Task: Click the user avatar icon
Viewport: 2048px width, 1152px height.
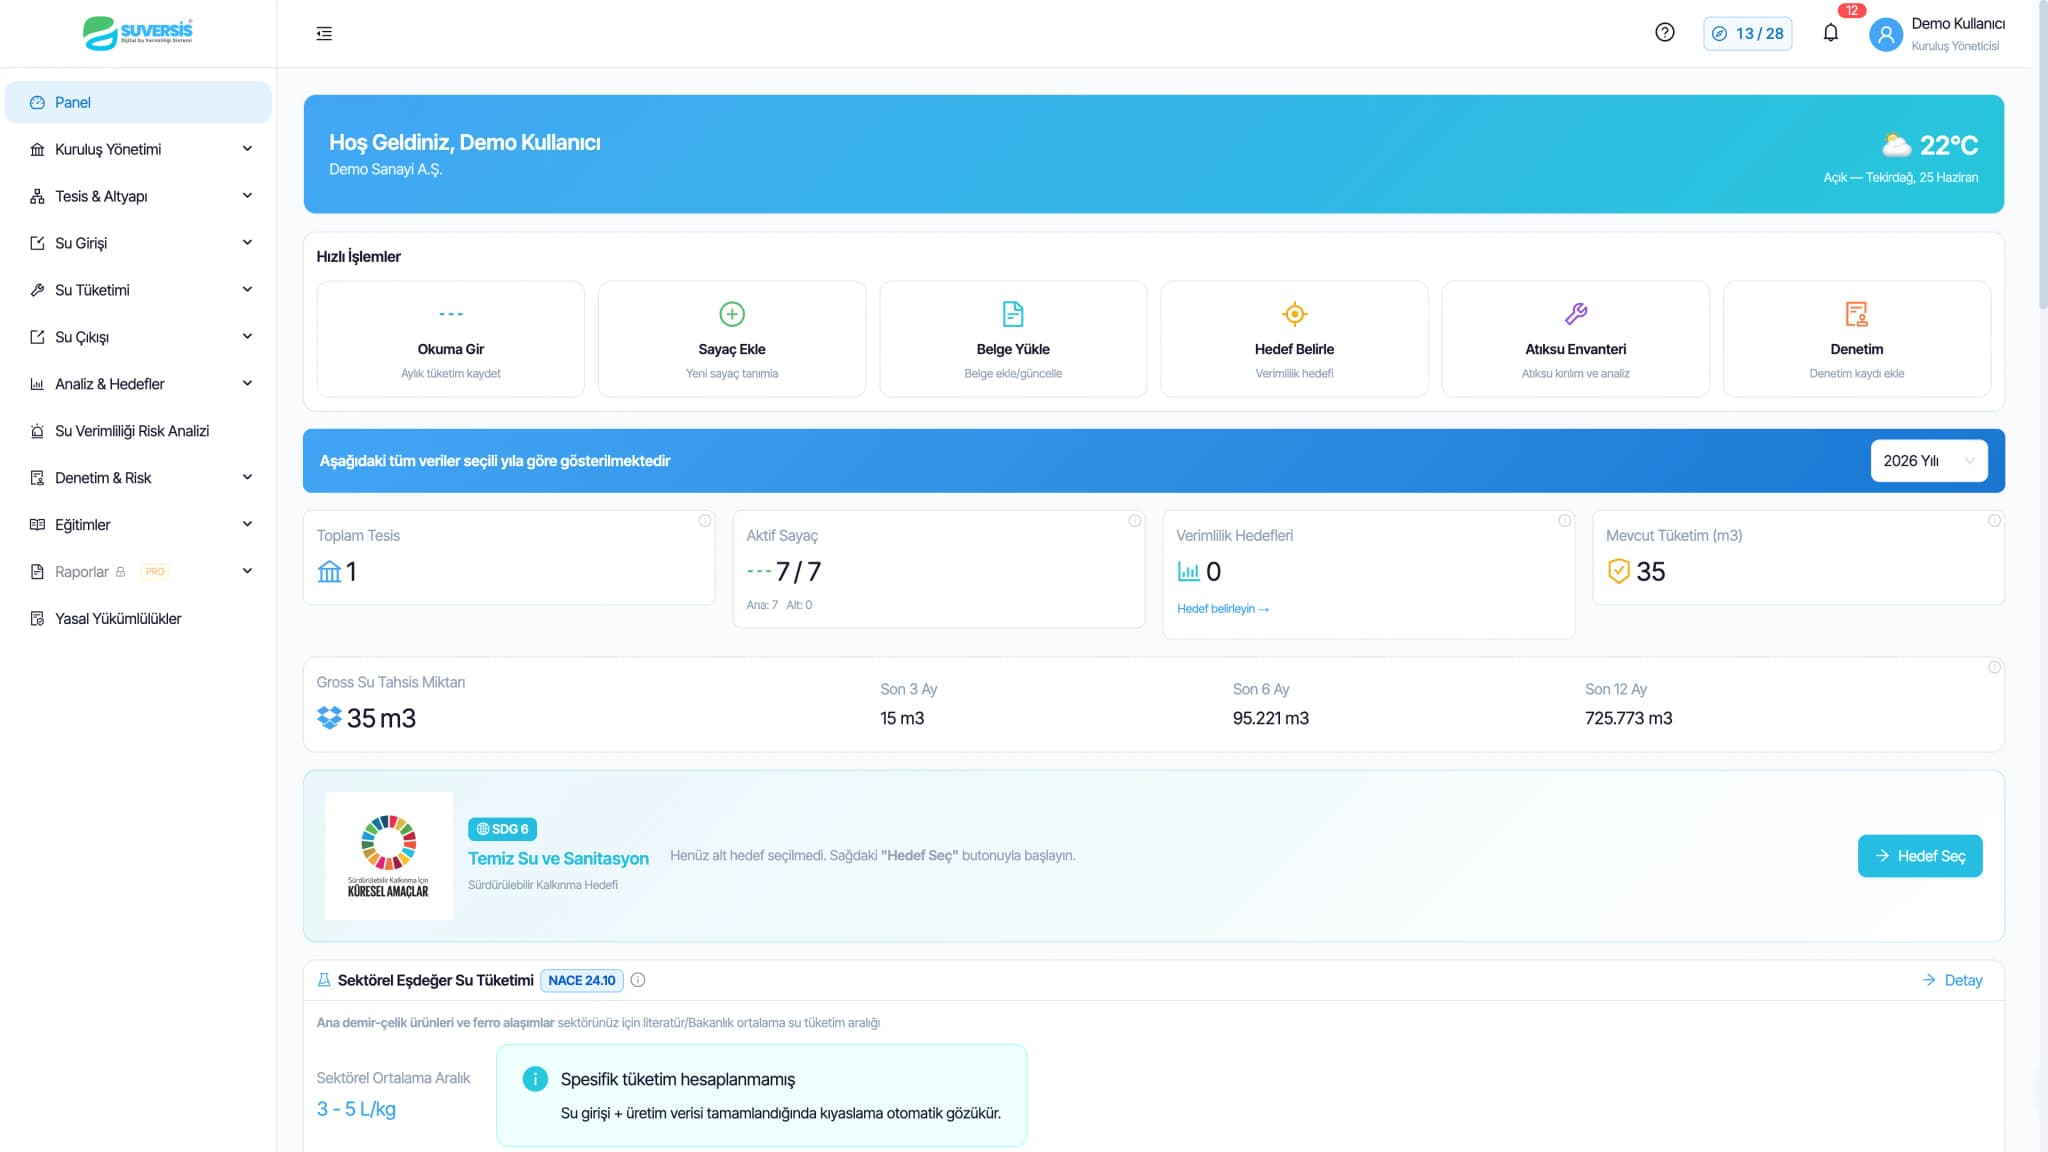Action: click(1885, 35)
